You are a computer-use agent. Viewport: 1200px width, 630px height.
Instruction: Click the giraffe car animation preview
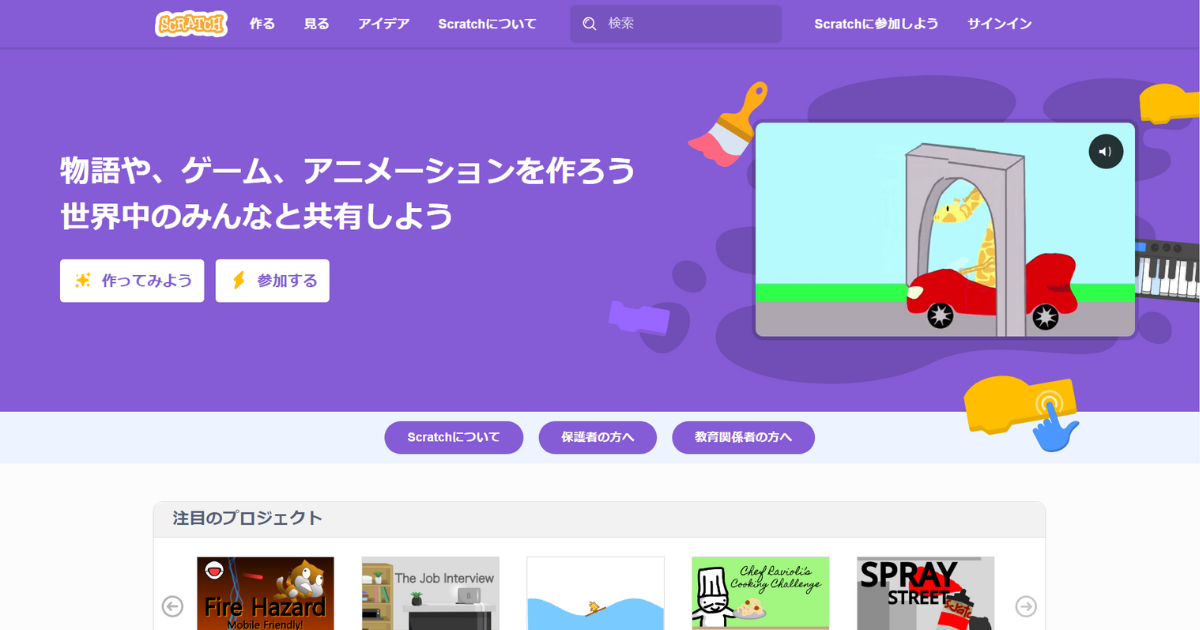[x=945, y=230]
